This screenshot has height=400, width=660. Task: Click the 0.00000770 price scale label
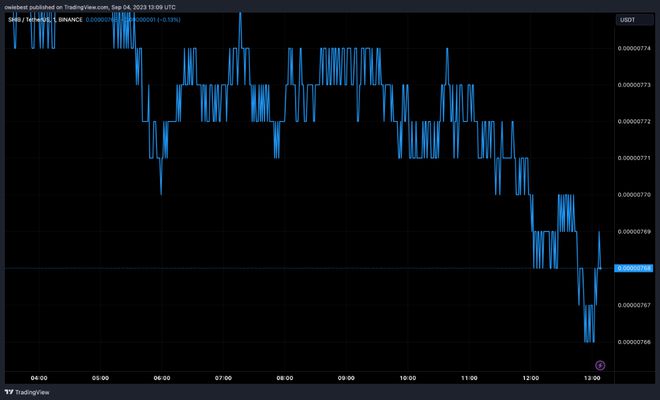[x=635, y=195]
